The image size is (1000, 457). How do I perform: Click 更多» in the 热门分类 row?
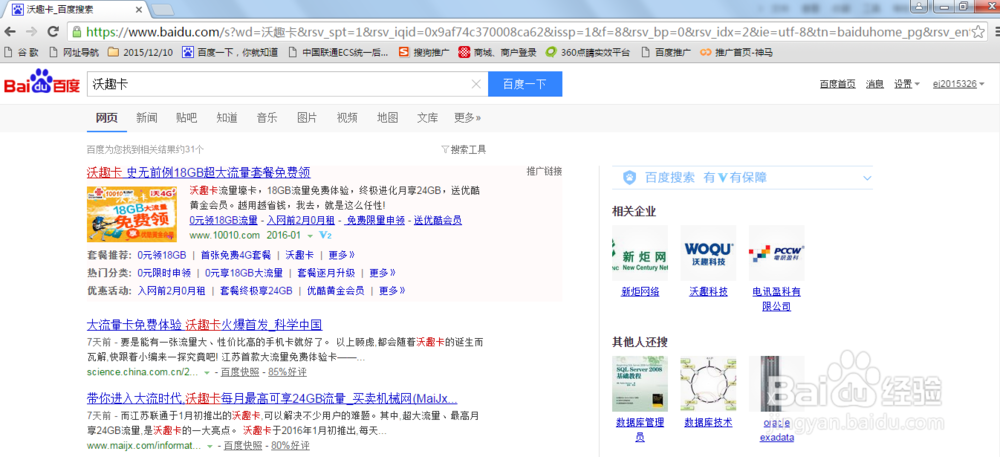point(383,273)
